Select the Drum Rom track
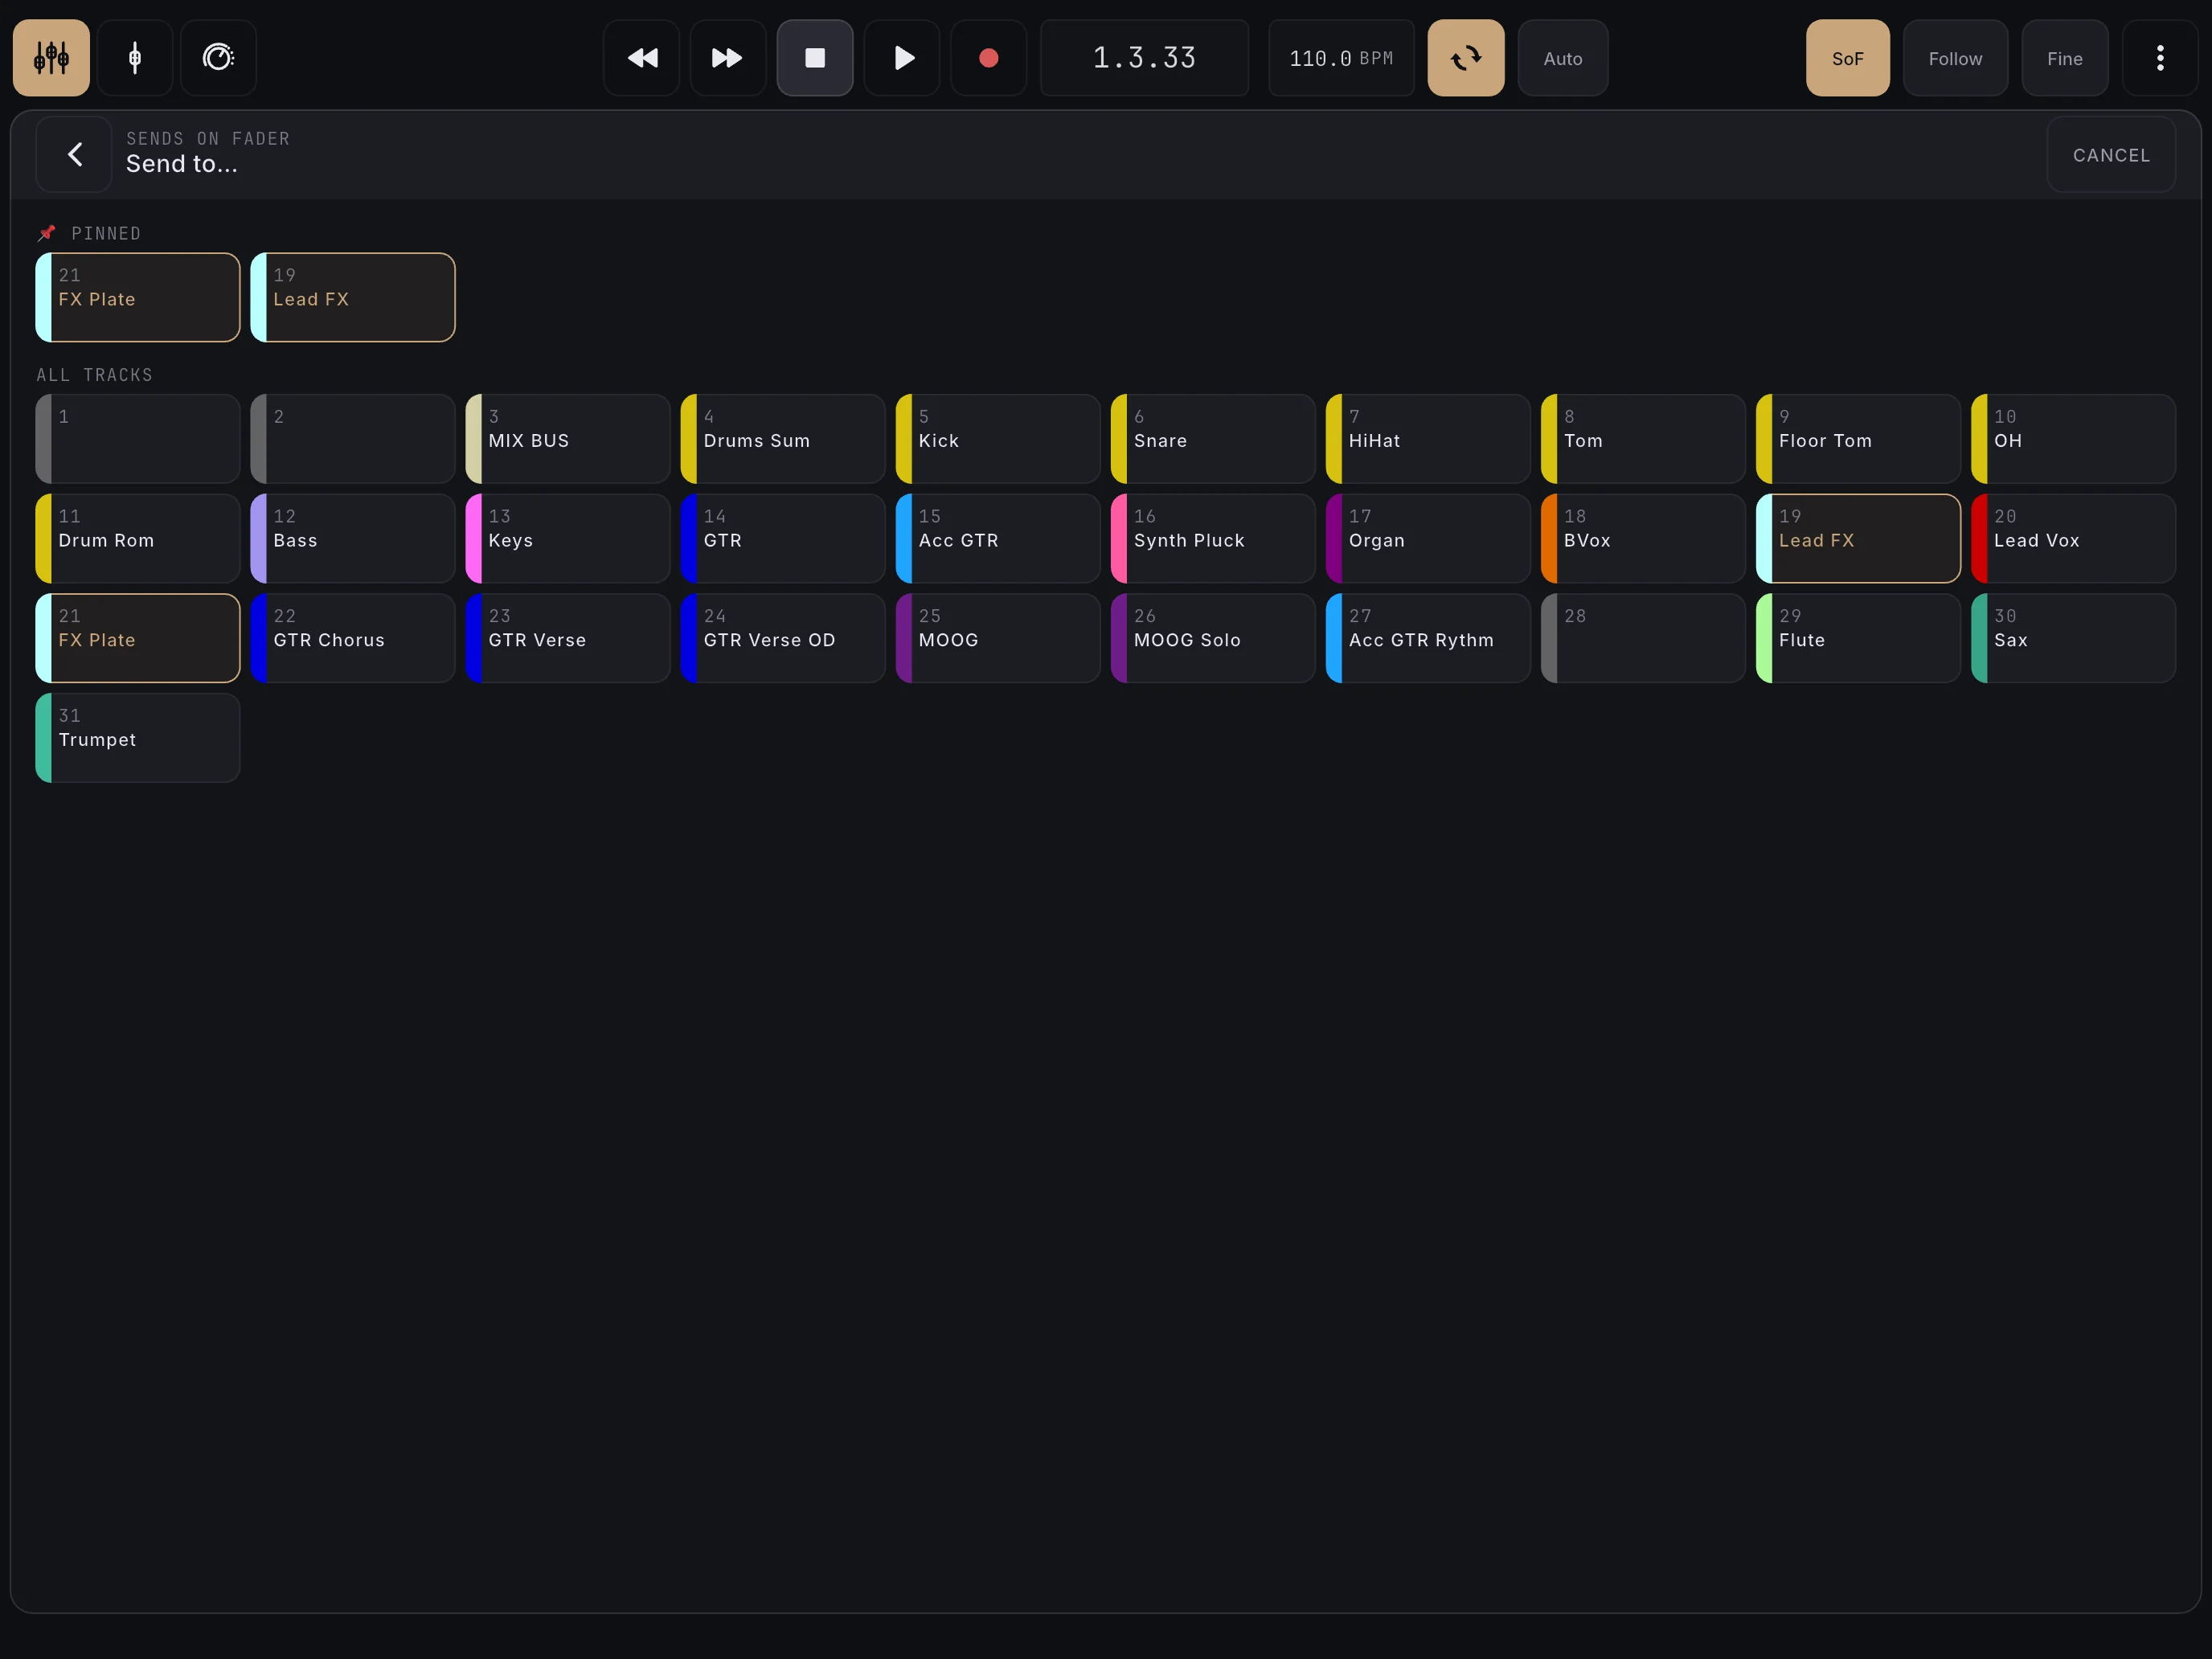This screenshot has height=1659, width=2212. [x=138, y=538]
